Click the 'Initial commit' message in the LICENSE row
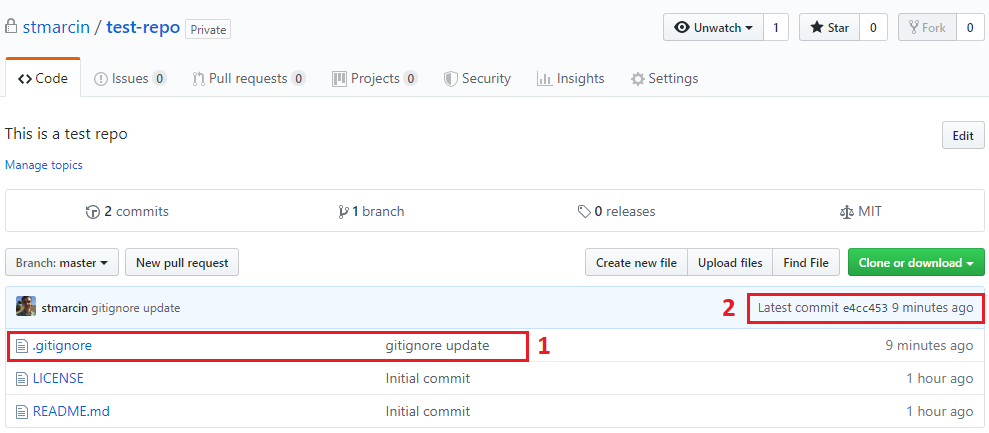989x433 pixels. pyautogui.click(x=428, y=379)
